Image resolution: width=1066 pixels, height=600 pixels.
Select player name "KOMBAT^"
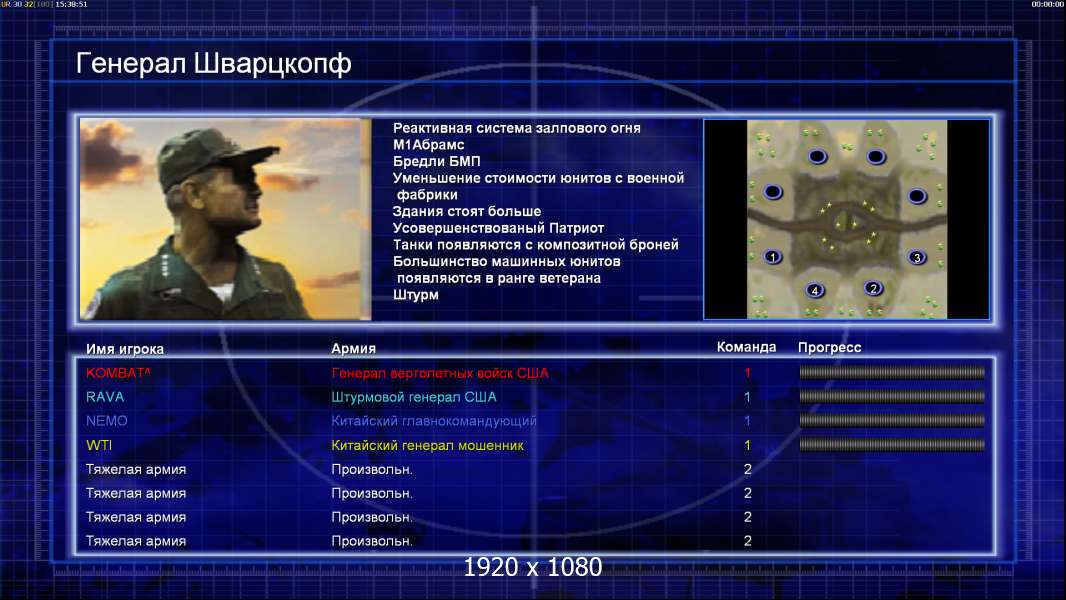click(x=118, y=372)
